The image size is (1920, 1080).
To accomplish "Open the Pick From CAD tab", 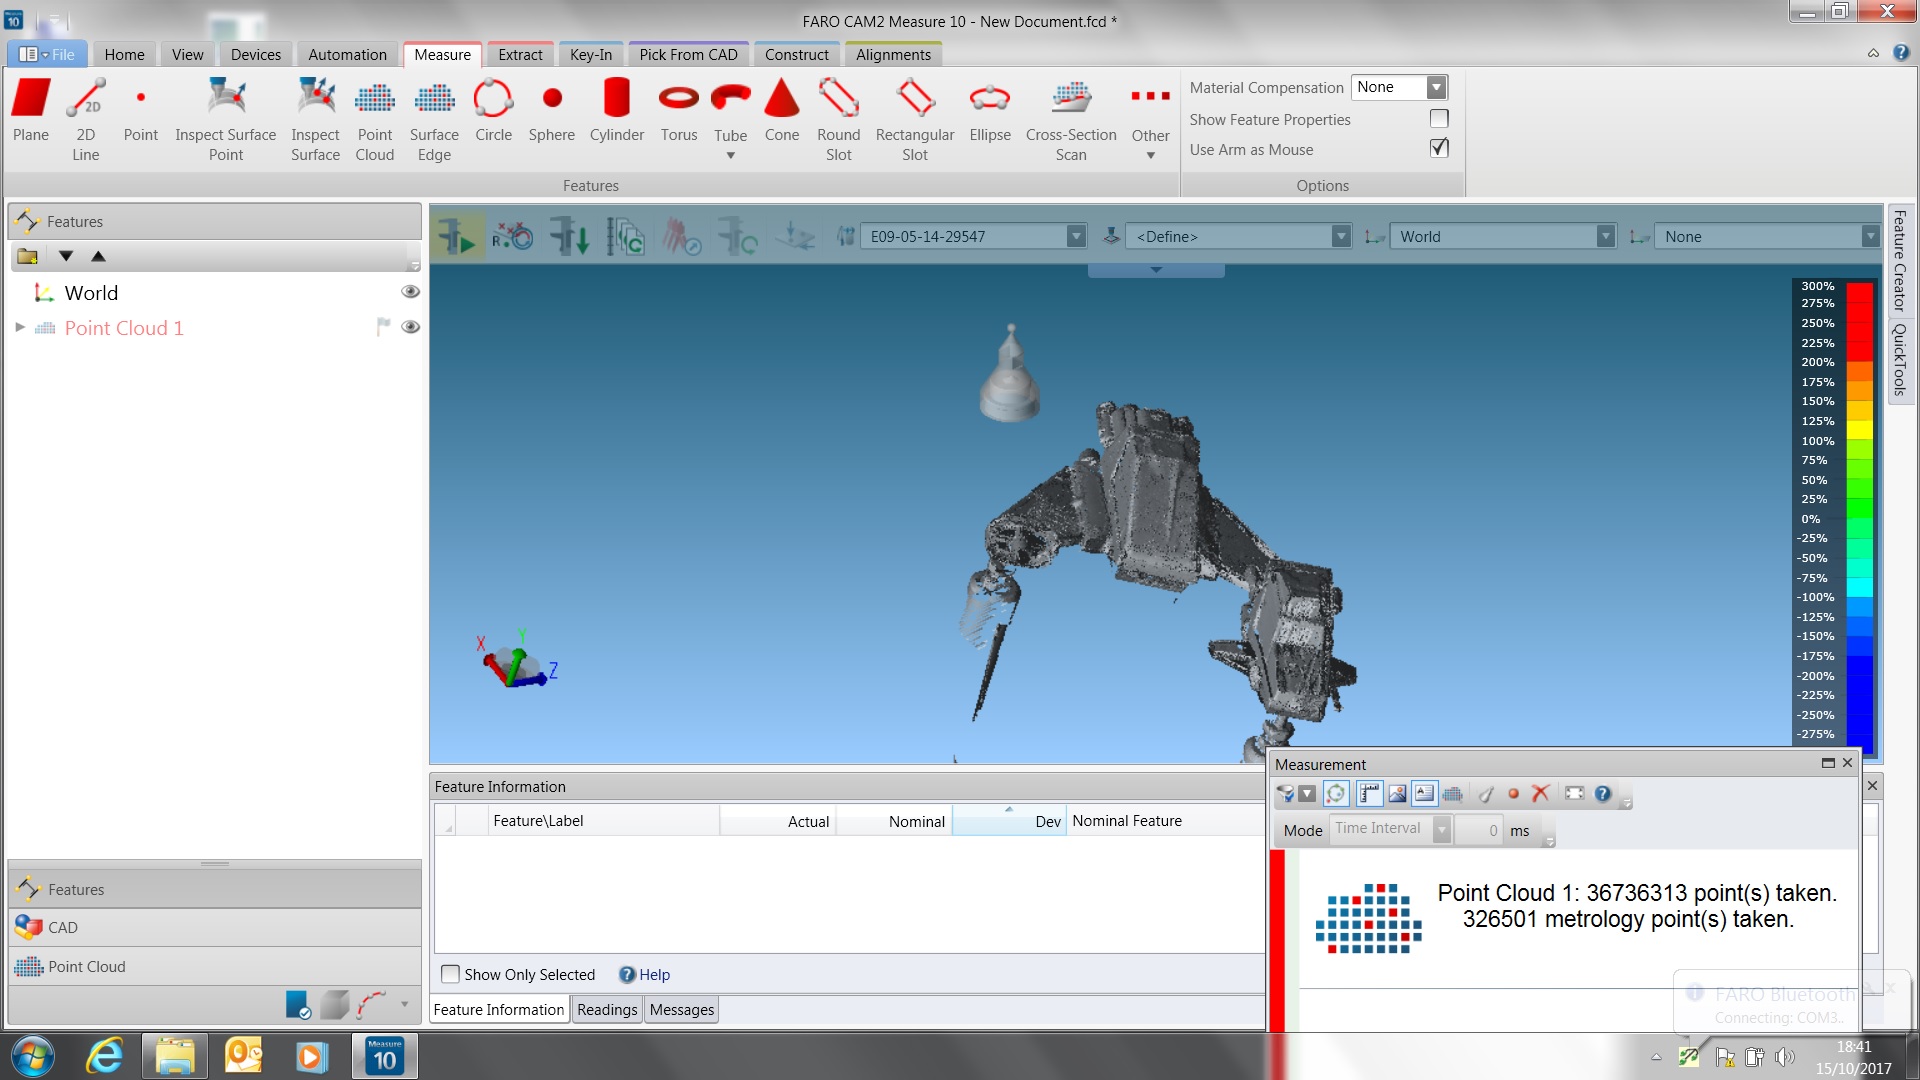I will click(x=688, y=55).
